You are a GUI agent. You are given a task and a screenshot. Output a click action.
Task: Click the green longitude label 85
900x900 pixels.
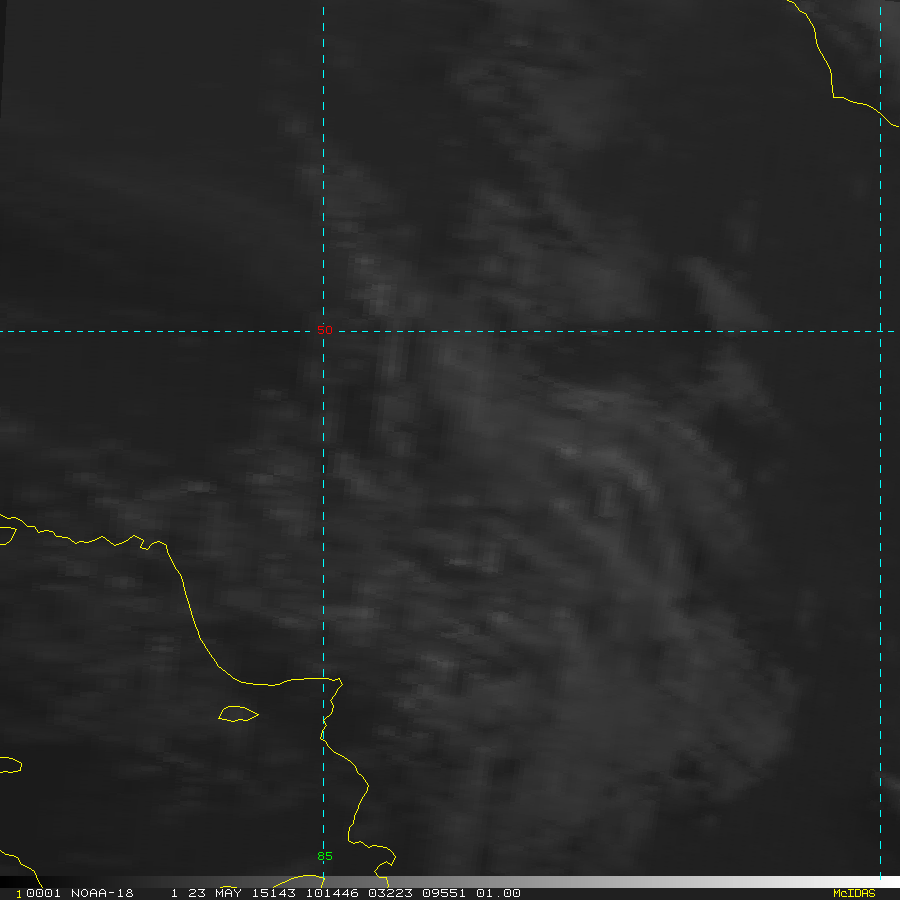[325, 856]
